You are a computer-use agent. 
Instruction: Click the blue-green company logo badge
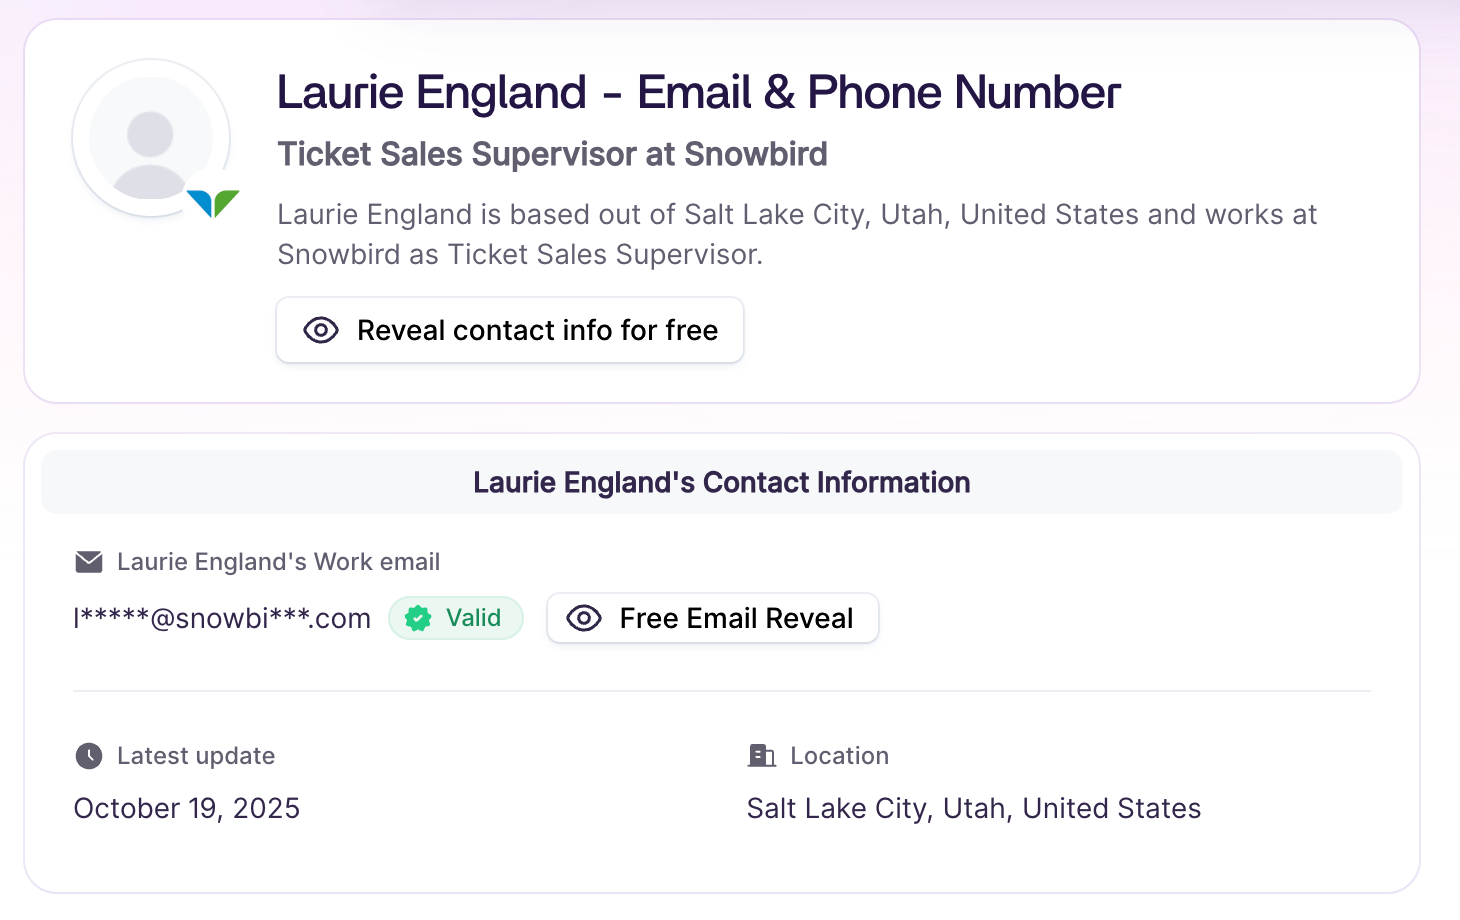point(213,203)
